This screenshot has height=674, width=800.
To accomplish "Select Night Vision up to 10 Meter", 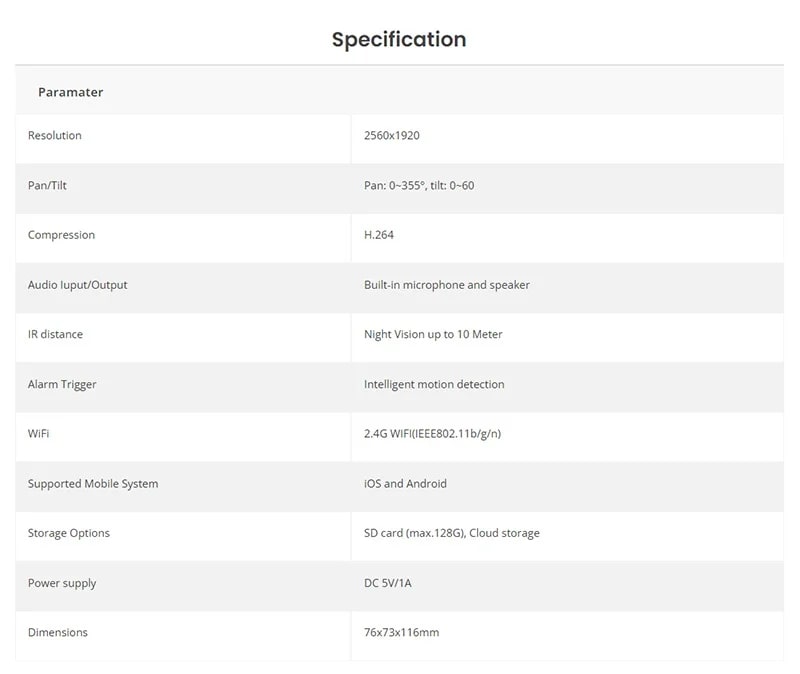I will [433, 334].
